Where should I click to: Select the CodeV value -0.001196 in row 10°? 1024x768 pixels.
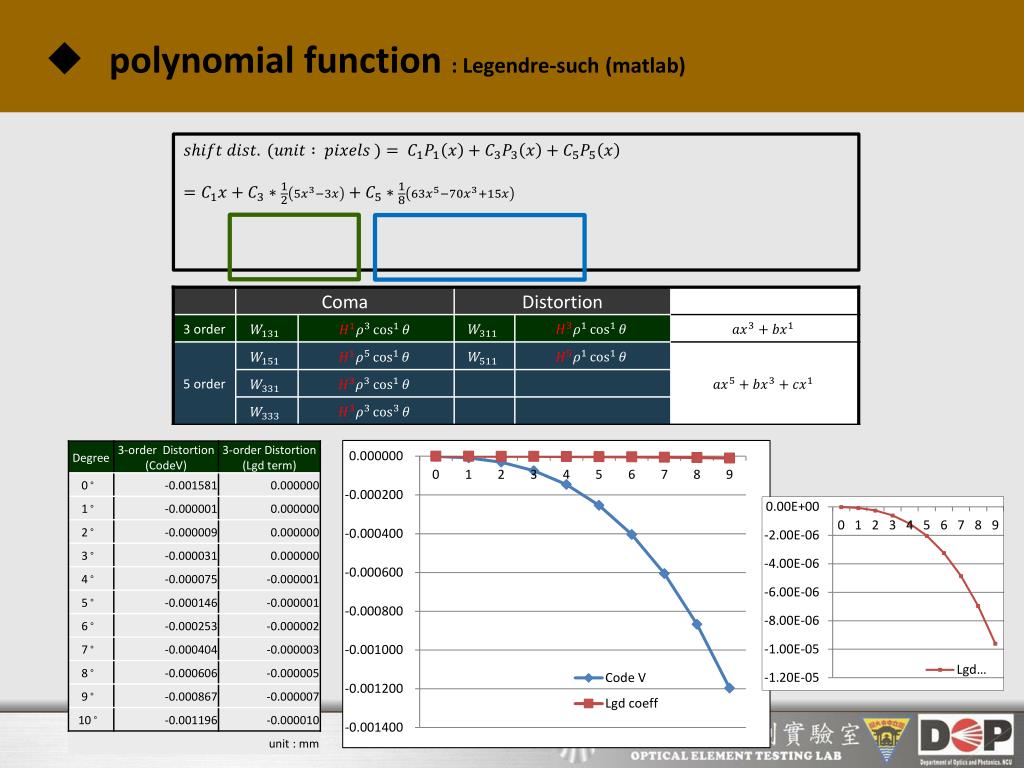click(x=191, y=720)
